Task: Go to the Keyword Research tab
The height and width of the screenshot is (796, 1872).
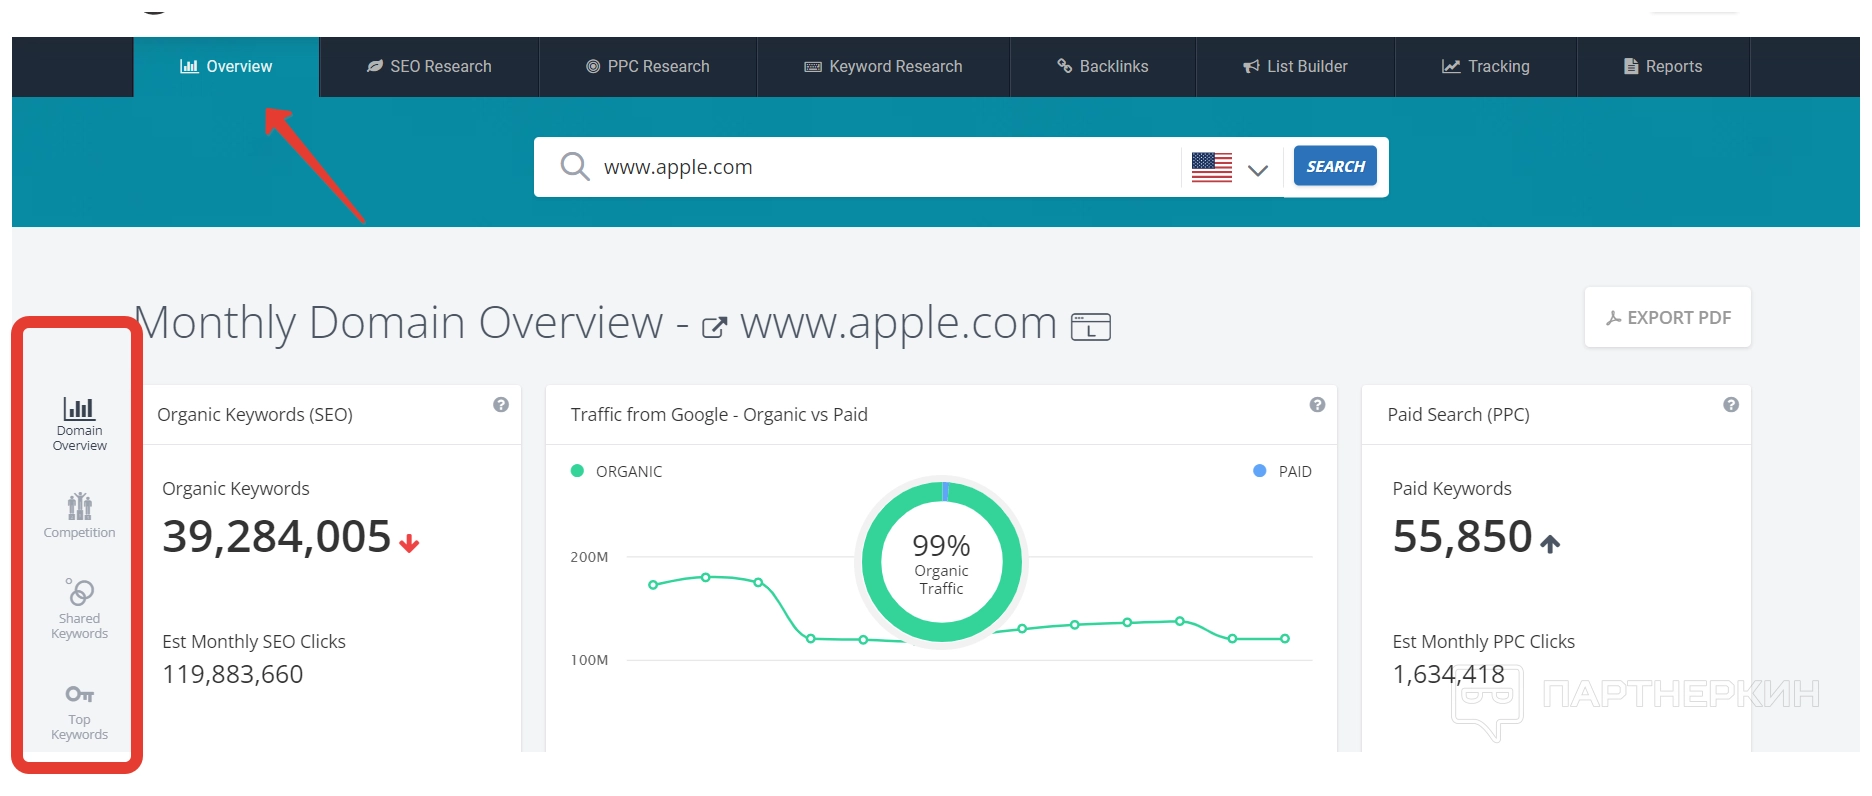Action: coord(884,67)
